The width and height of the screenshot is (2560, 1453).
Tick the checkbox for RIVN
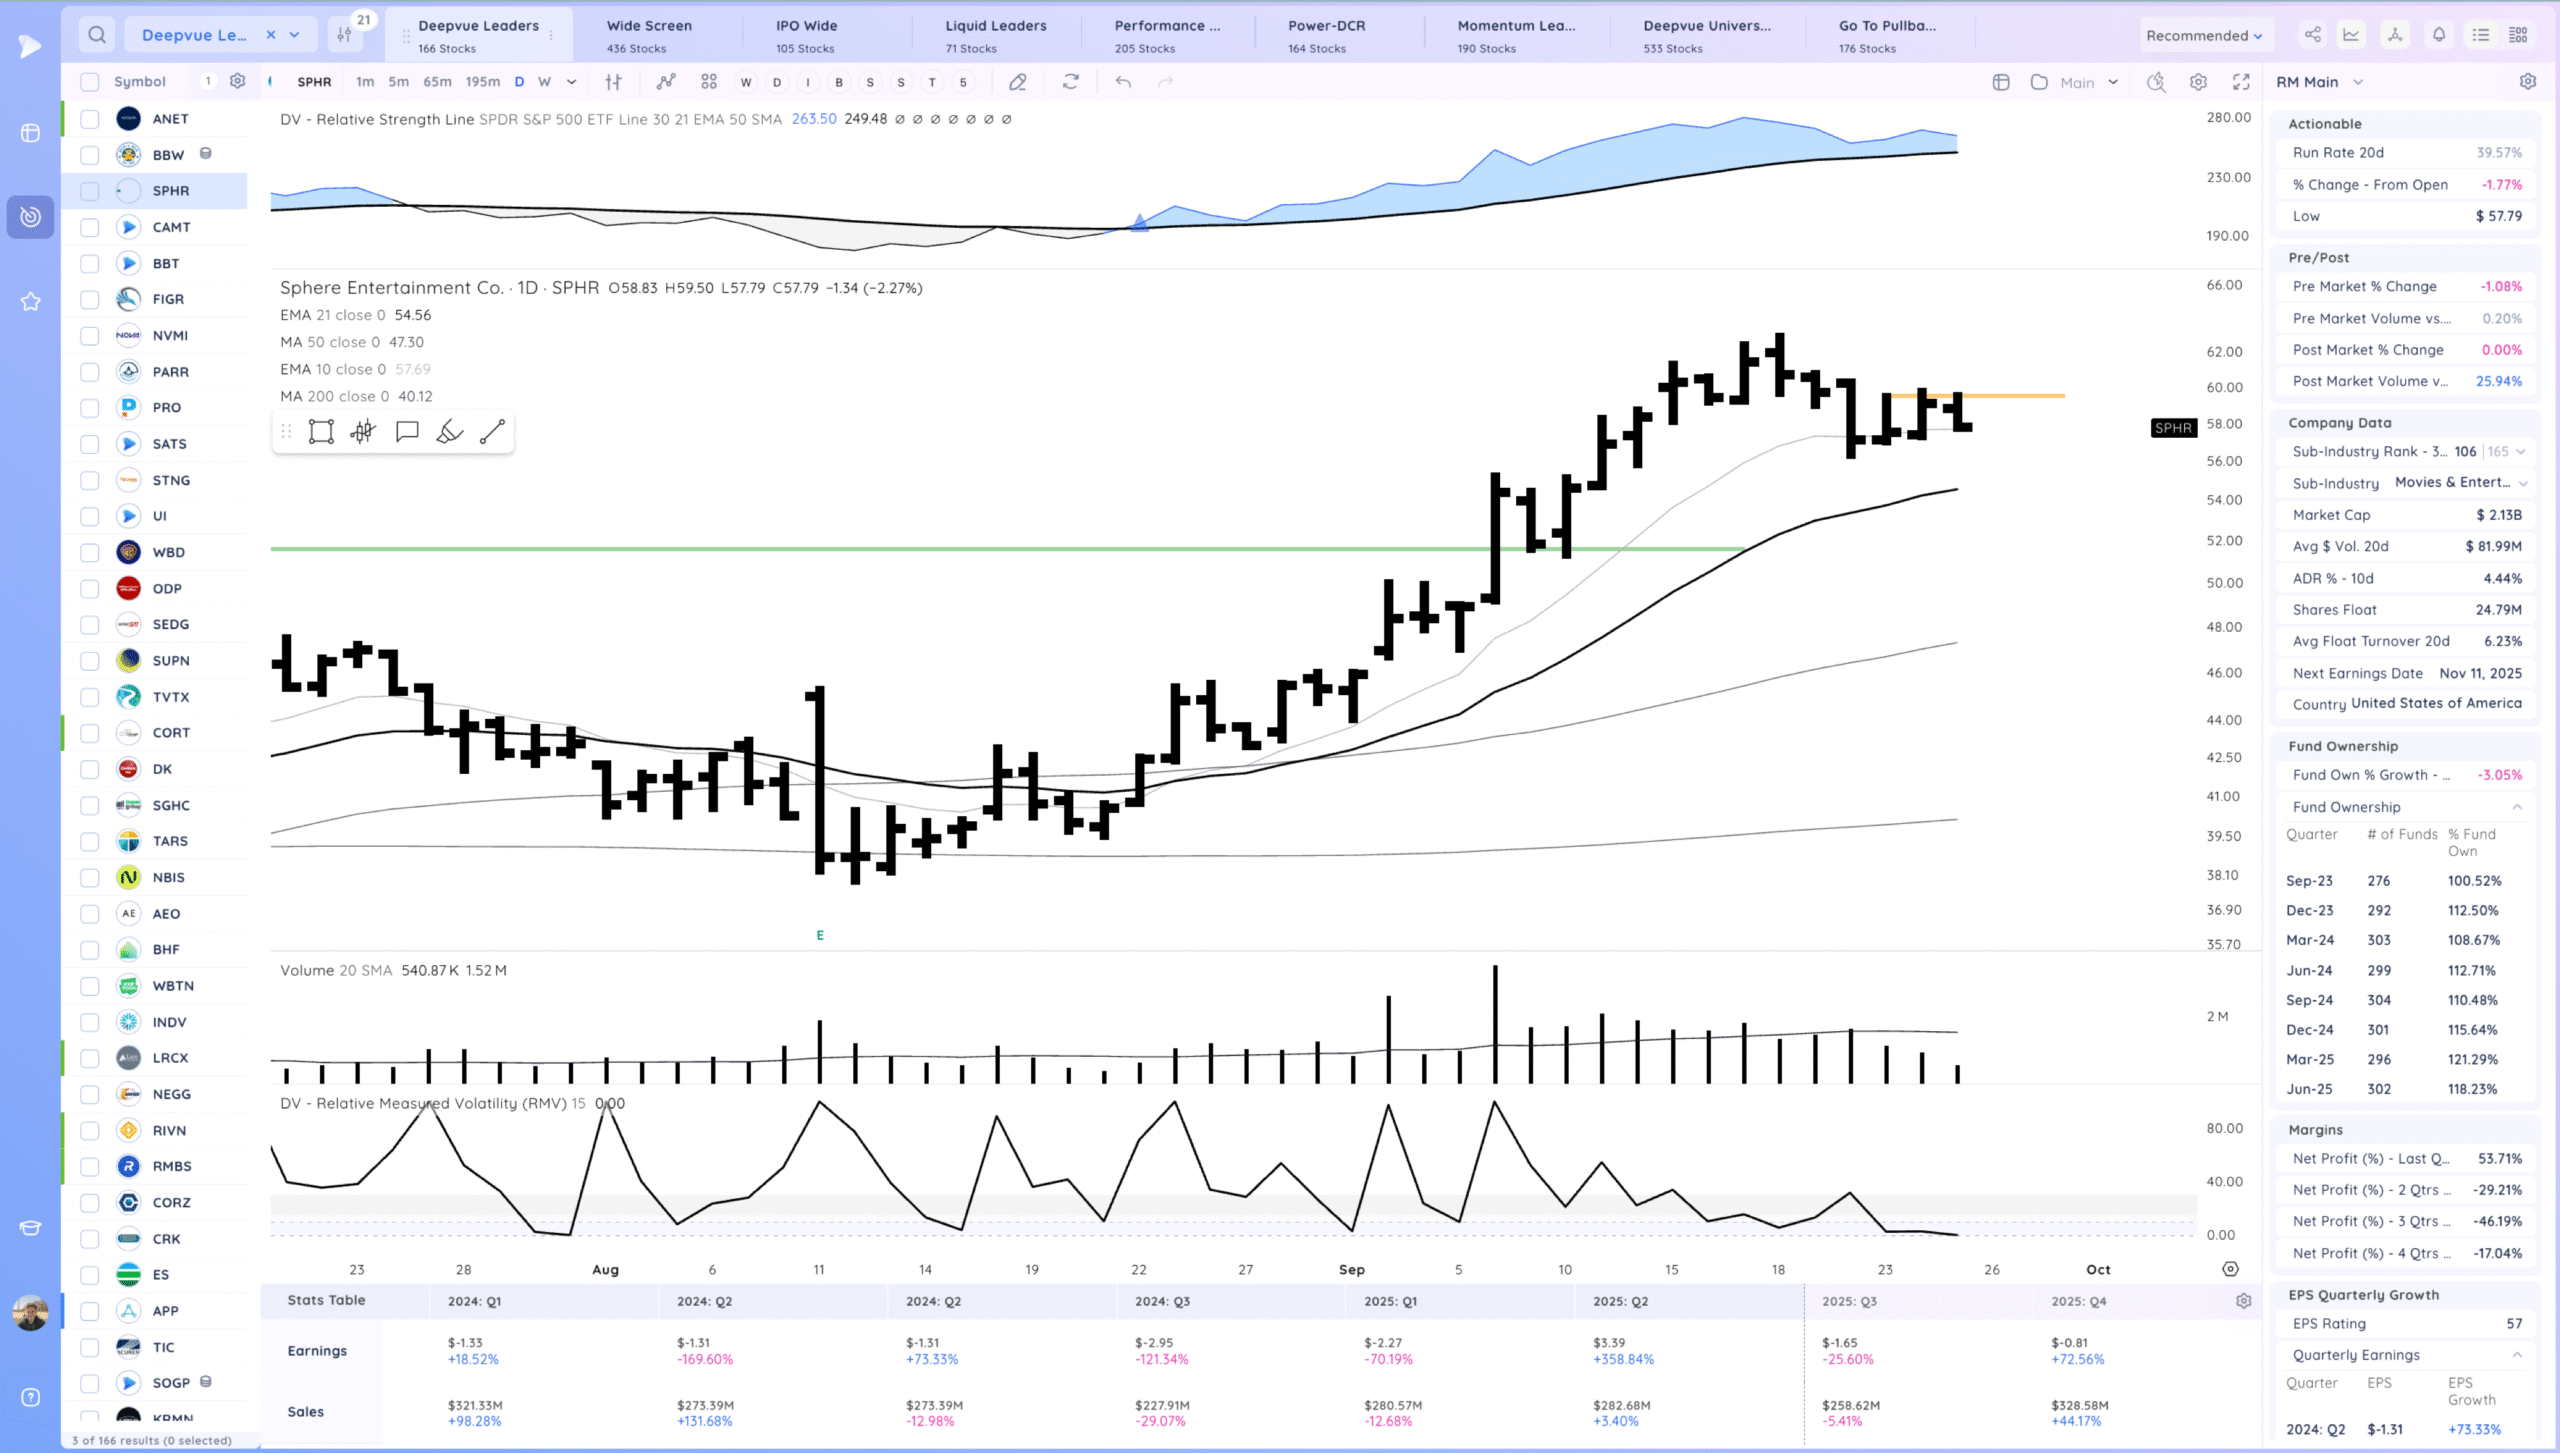click(90, 1130)
